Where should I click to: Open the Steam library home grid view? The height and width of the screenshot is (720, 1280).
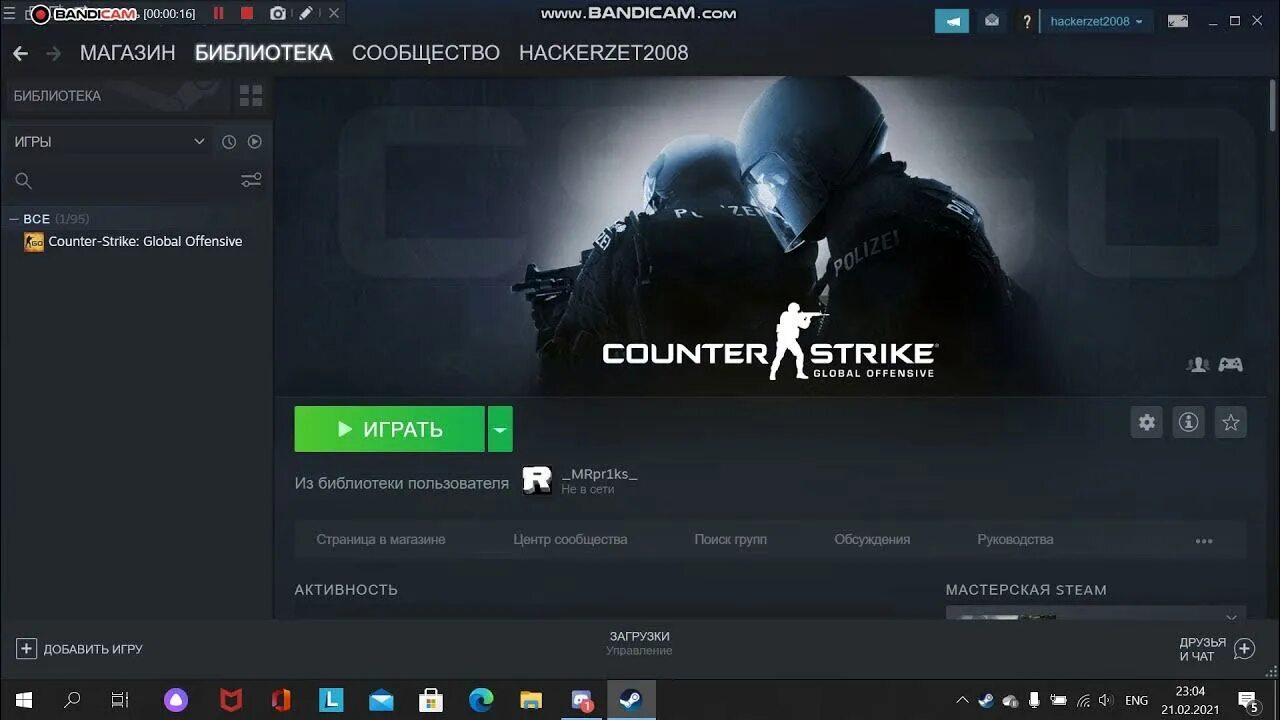click(x=251, y=96)
